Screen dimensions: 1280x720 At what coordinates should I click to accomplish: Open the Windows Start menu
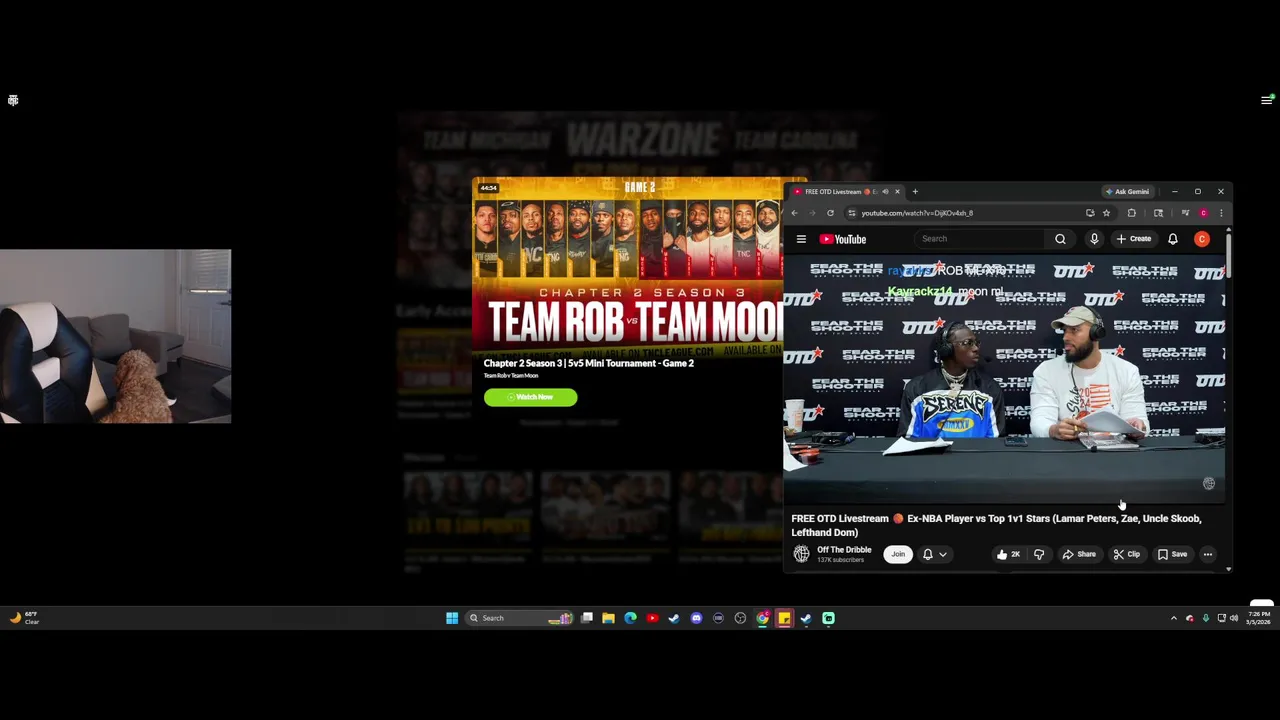452,618
